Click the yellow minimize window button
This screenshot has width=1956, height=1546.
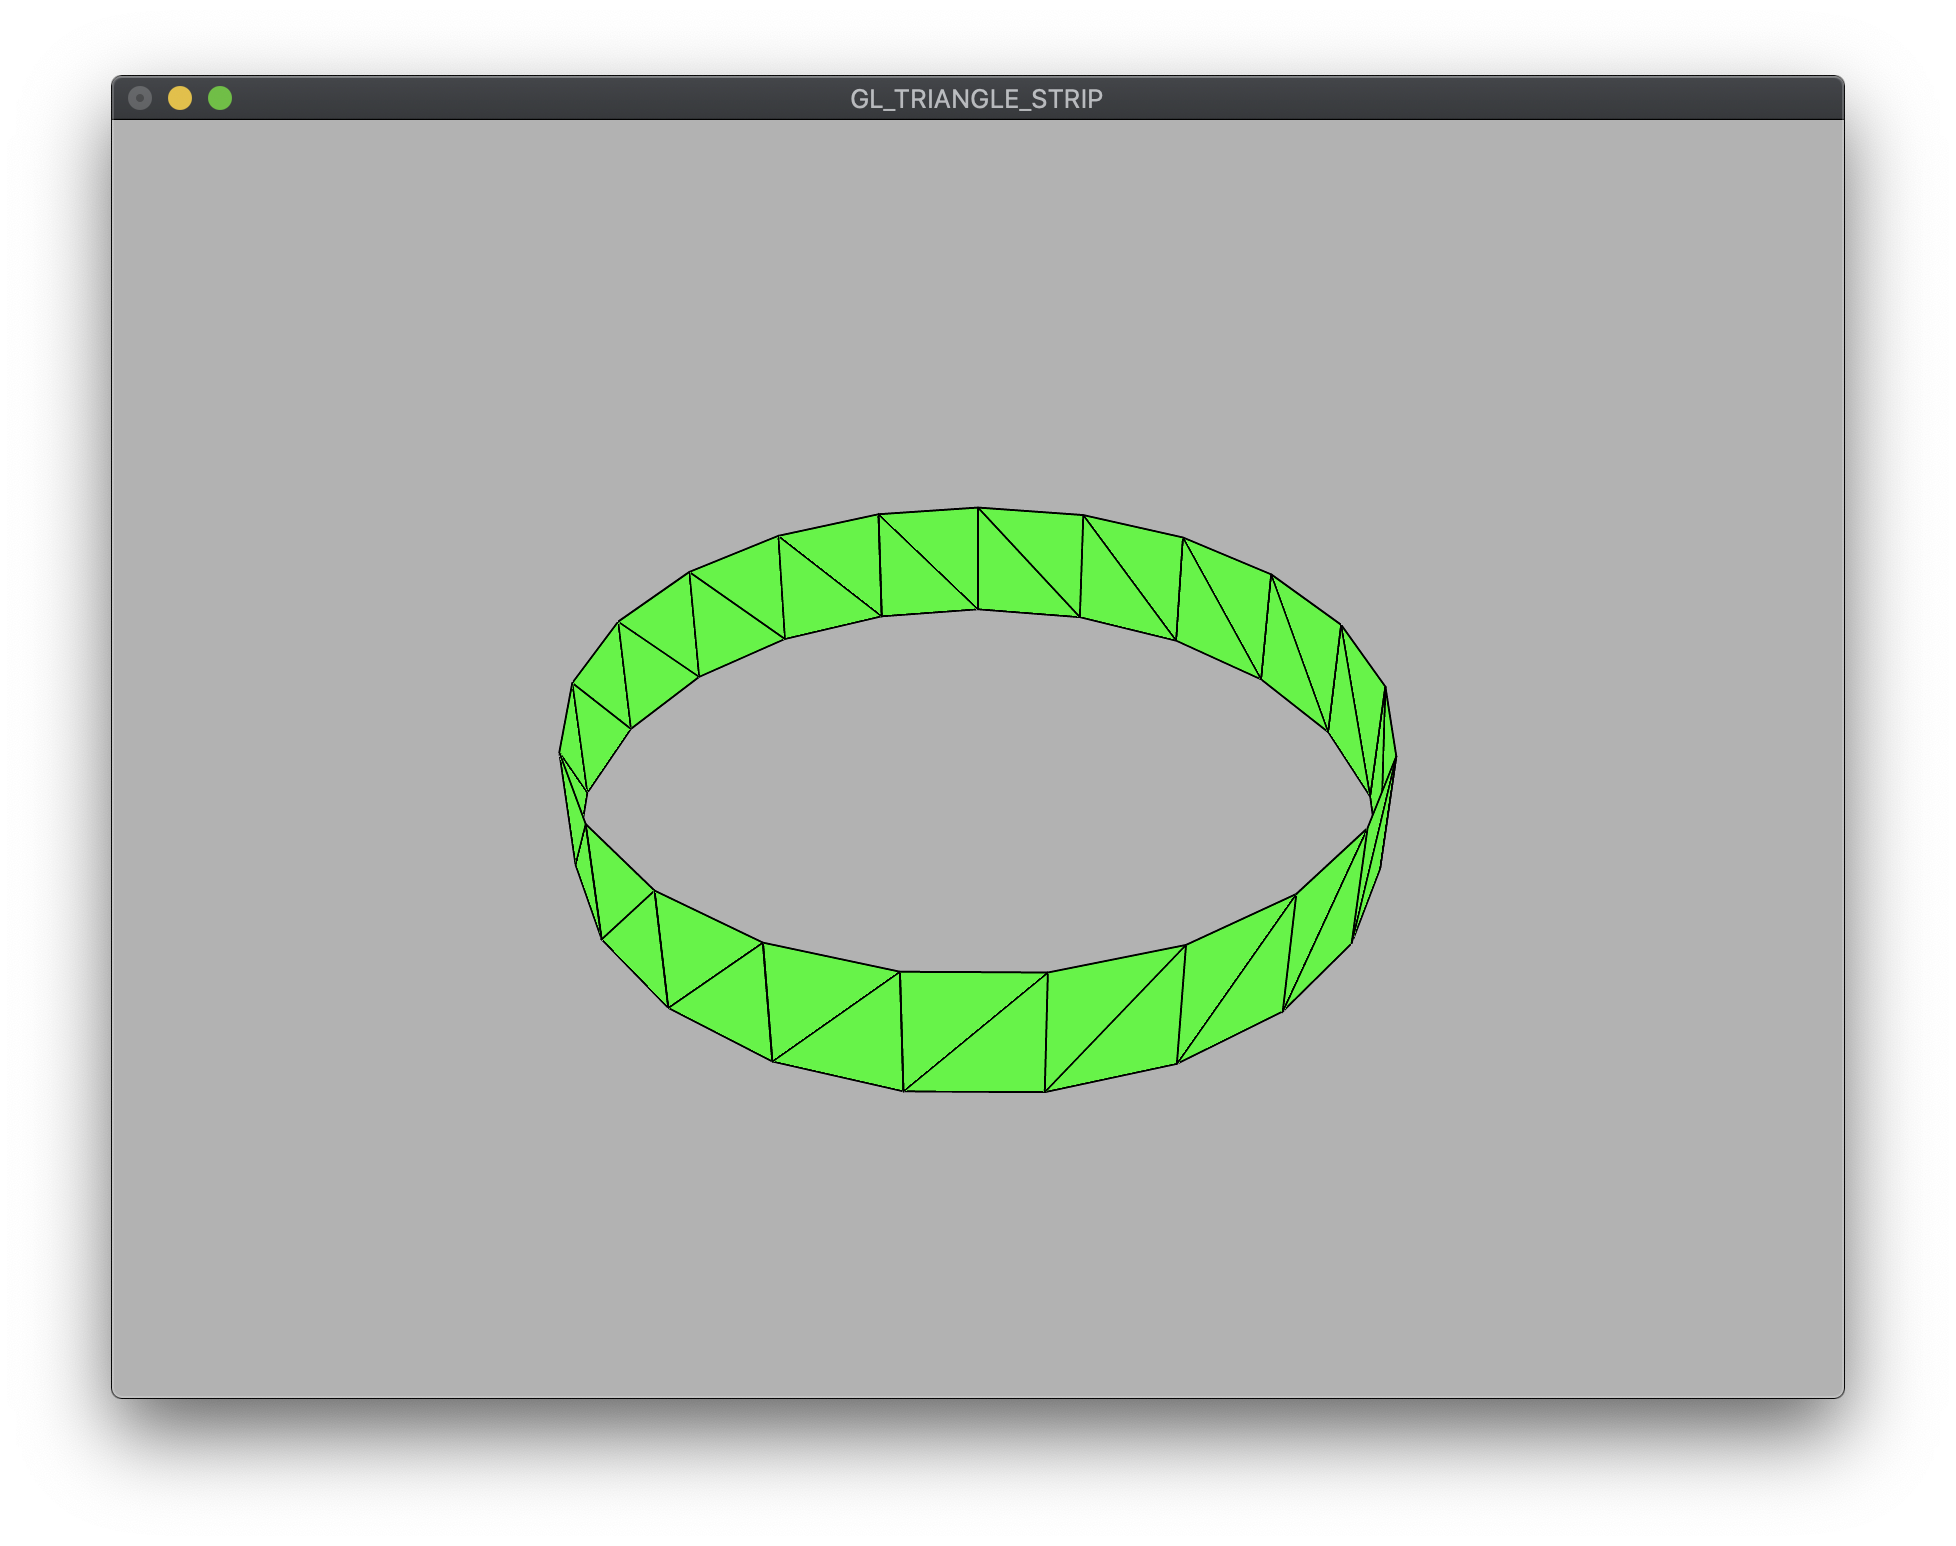point(180,98)
